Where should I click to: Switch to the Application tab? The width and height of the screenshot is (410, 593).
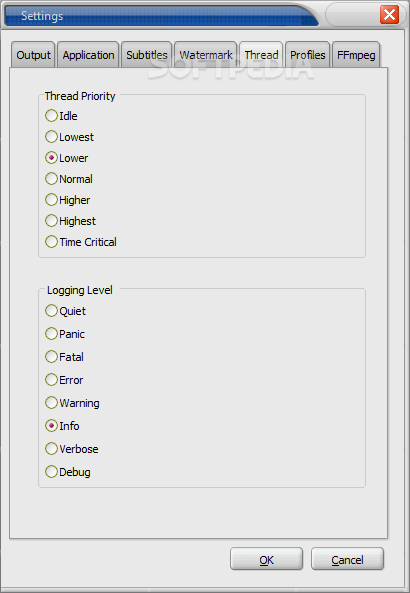click(x=88, y=55)
